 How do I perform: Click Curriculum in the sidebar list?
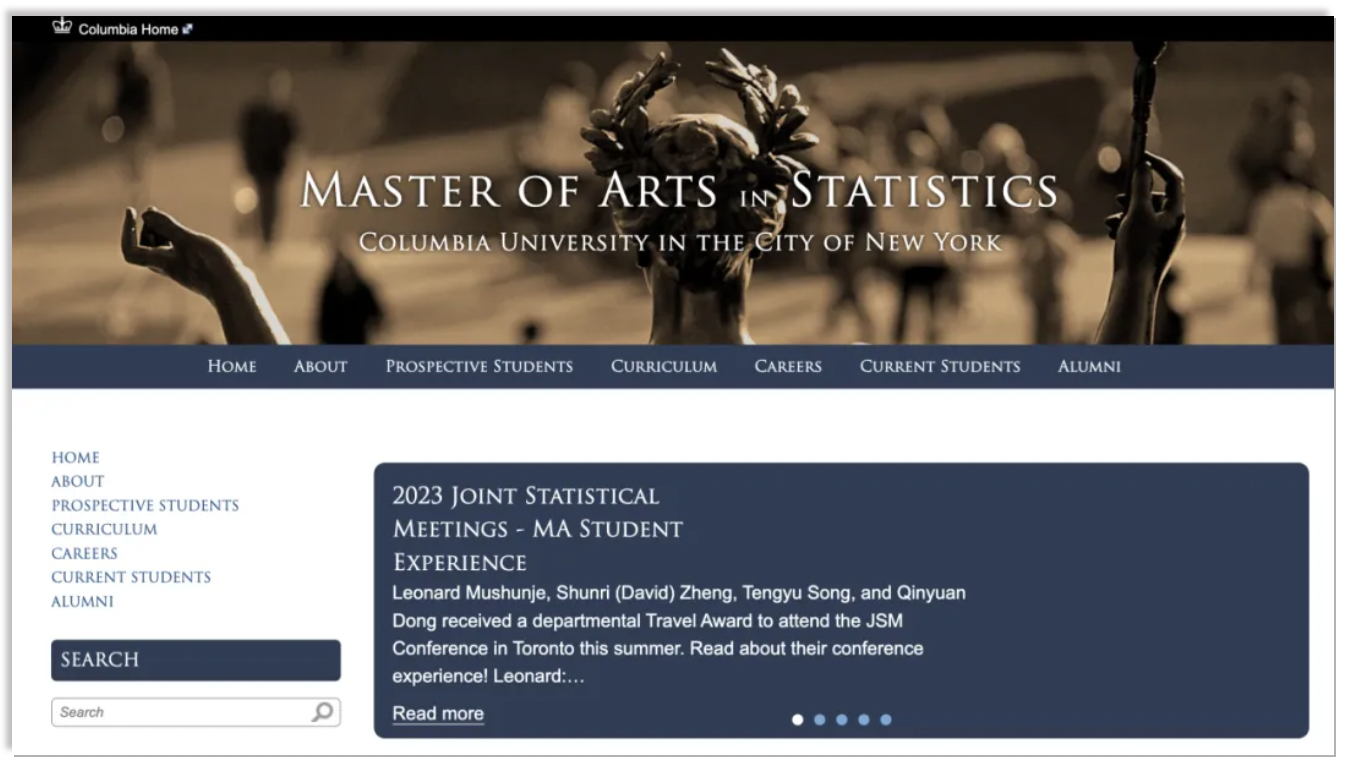pyautogui.click(x=104, y=530)
